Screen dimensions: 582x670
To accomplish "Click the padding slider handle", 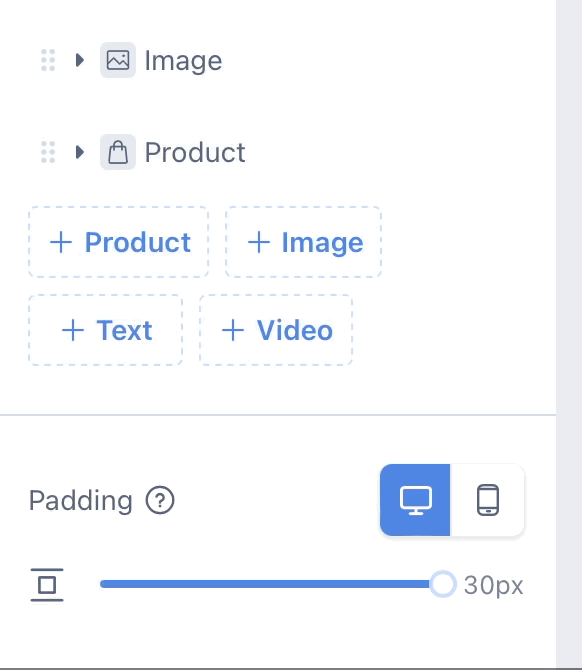I will click(443, 584).
